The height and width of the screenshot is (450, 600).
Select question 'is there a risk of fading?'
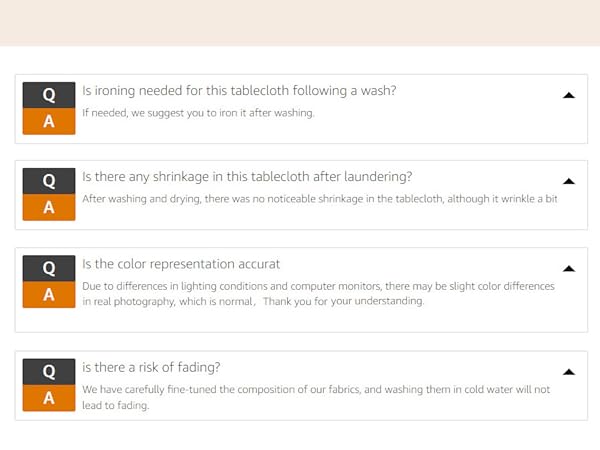(x=151, y=367)
